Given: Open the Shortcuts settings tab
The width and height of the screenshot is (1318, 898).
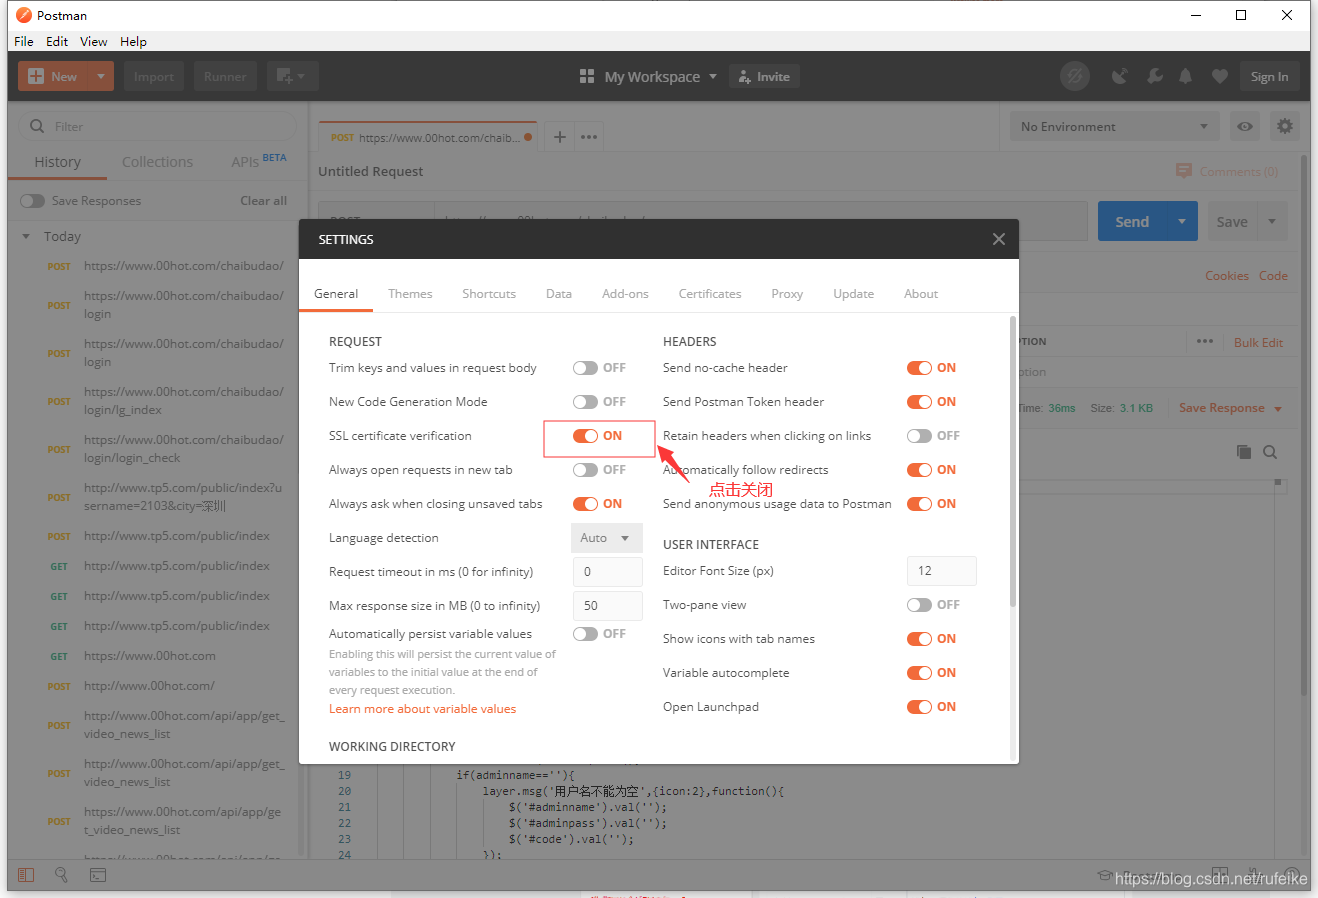Looking at the screenshot, I should (x=489, y=294).
